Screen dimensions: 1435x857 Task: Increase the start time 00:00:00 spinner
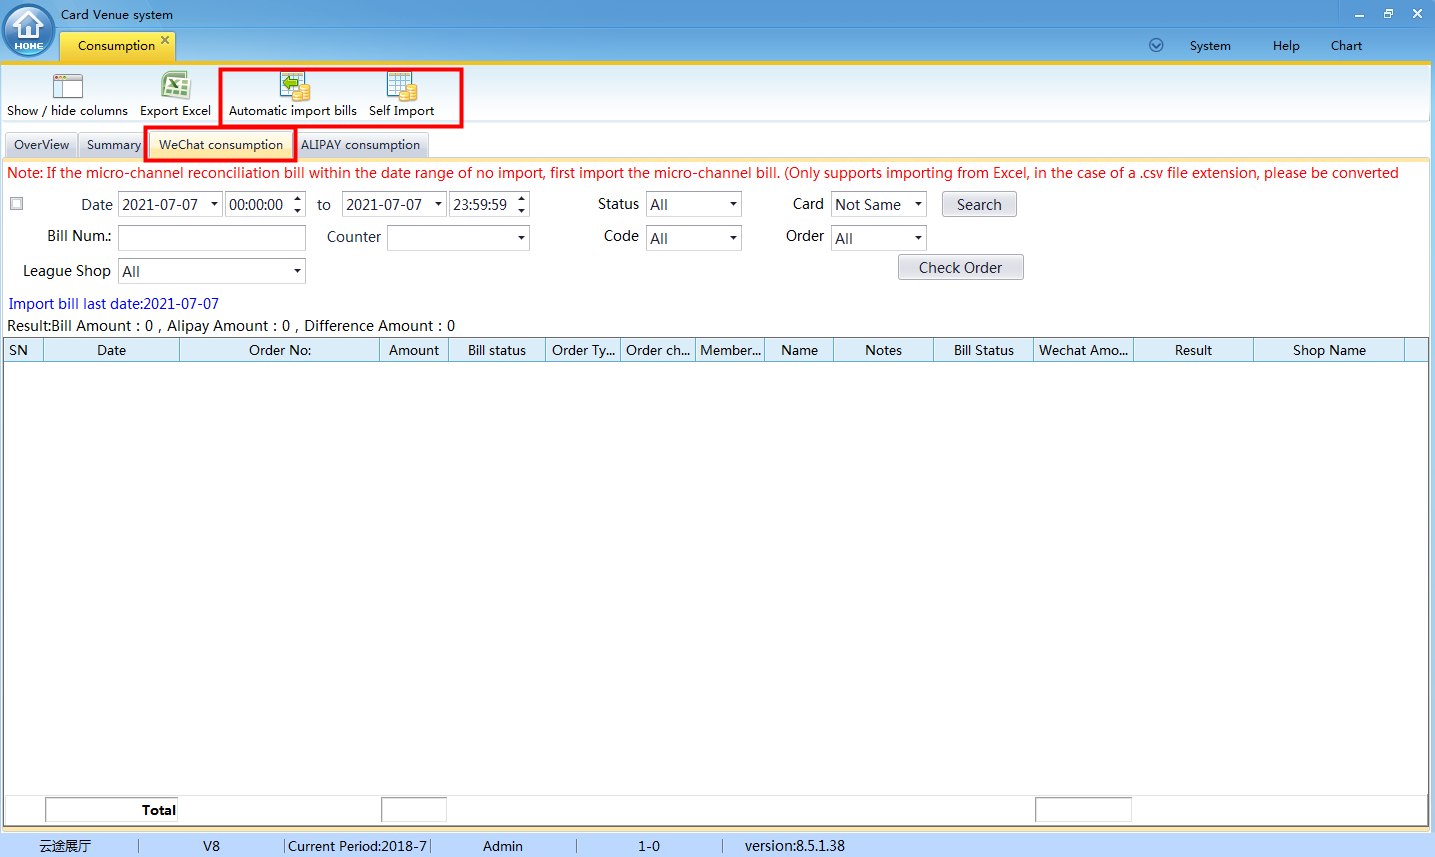[x=298, y=199]
